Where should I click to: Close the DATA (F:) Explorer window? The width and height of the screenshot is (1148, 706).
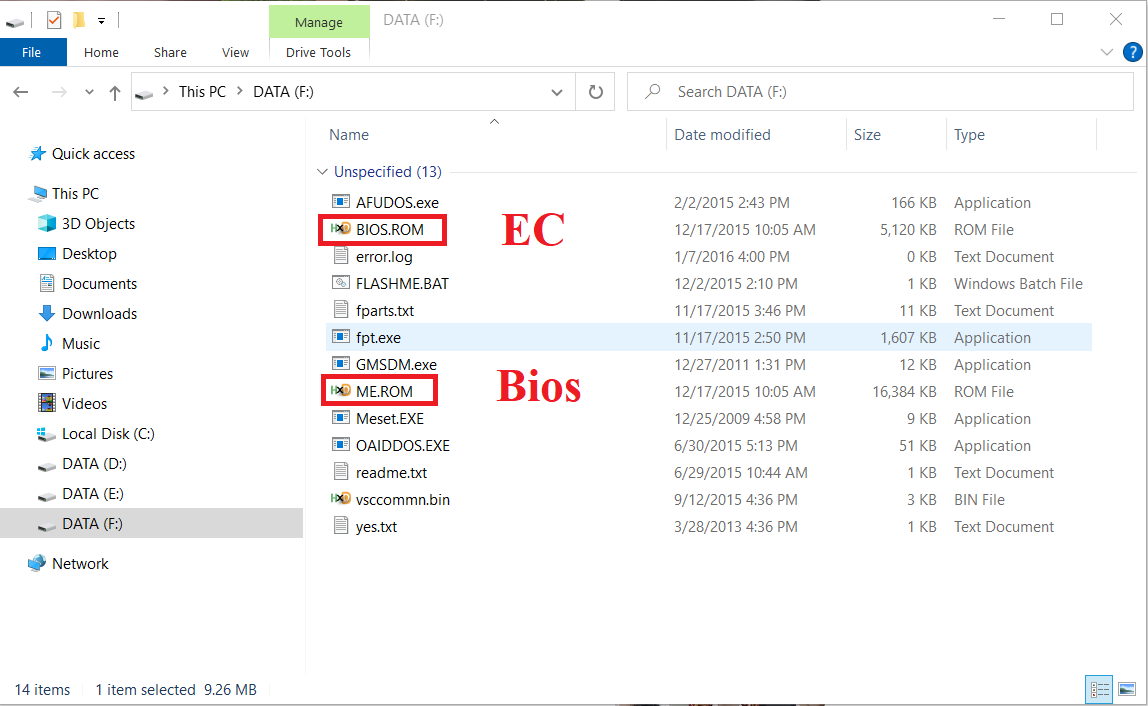click(1115, 20)
